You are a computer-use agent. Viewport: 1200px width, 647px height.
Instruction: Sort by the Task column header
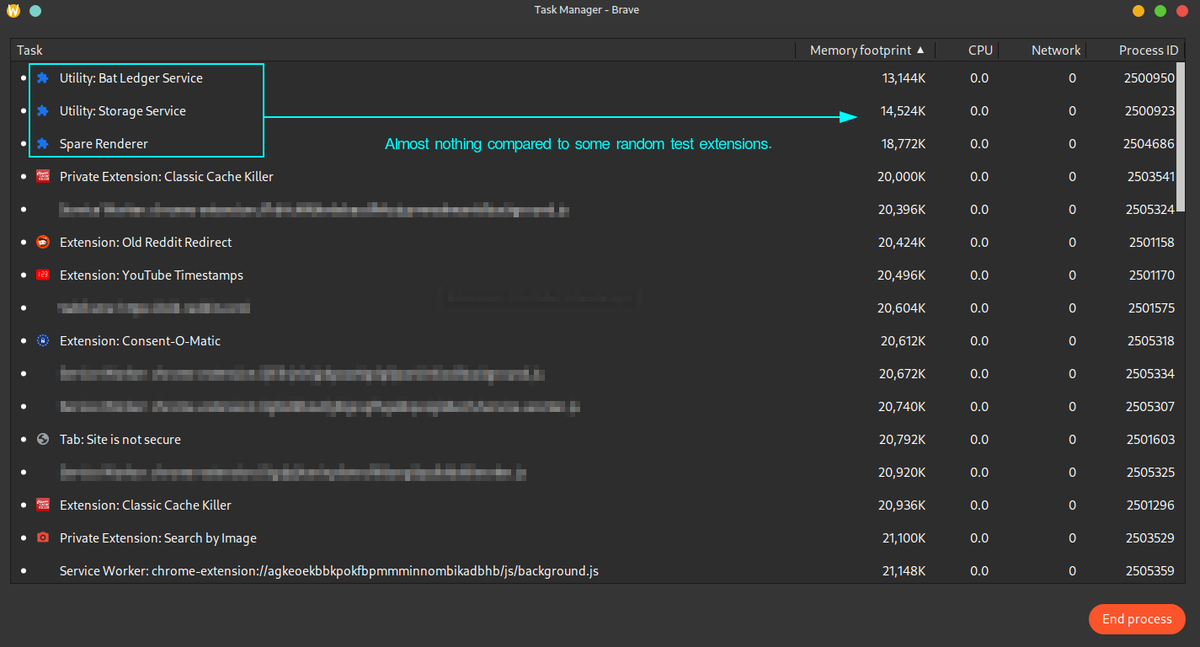click(403, 50)
